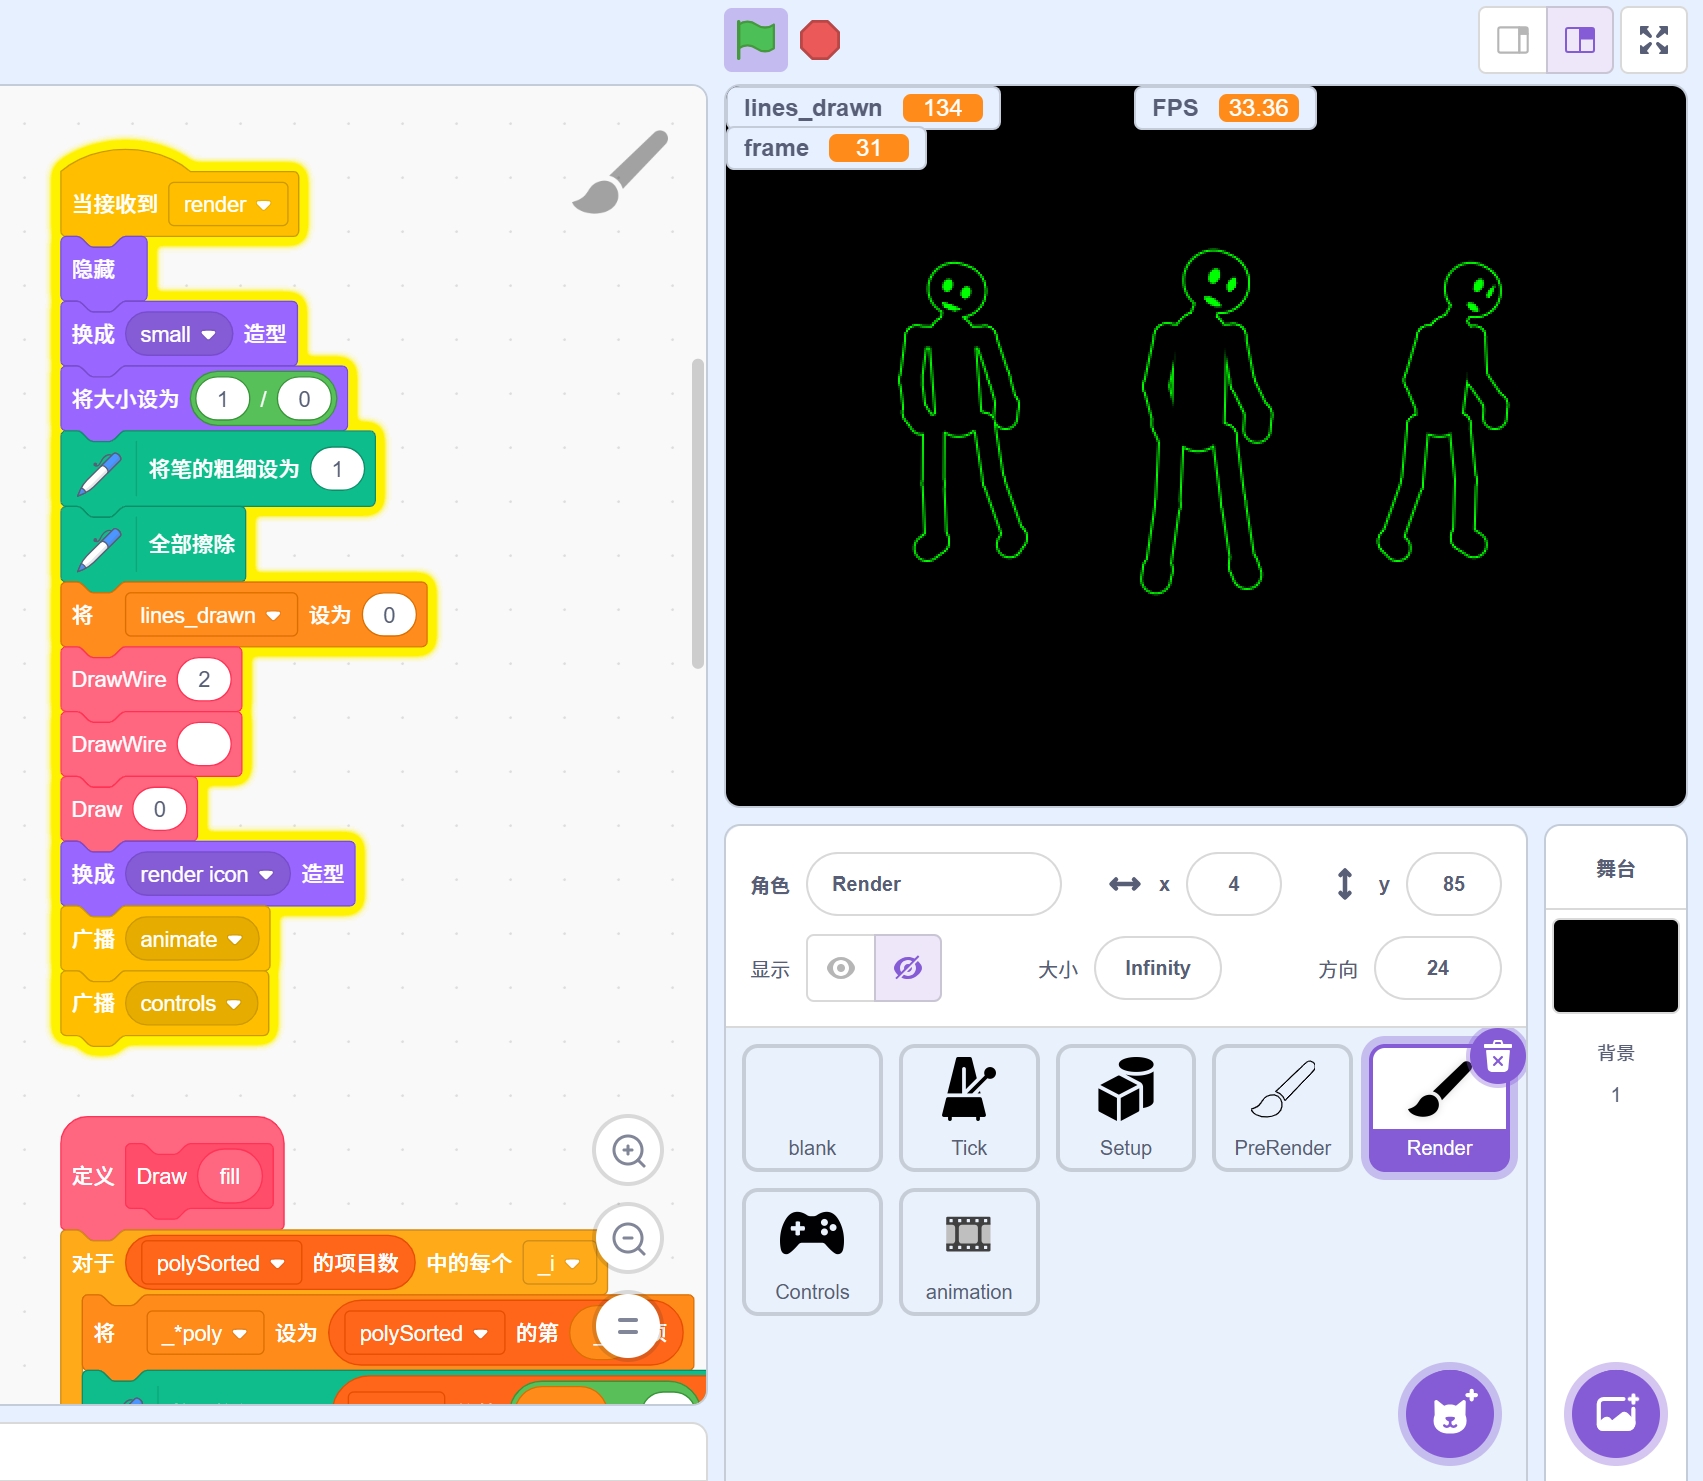1703x1481 pixels.
Task: Switch to large stage layout
Action: tap(1580, 41)
